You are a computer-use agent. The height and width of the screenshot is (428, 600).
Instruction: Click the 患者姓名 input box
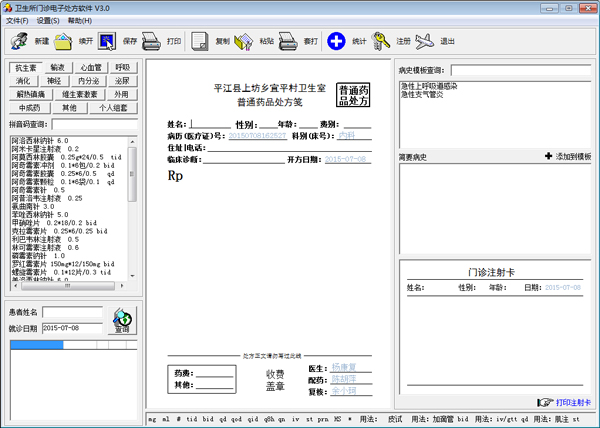click(73, 312)
